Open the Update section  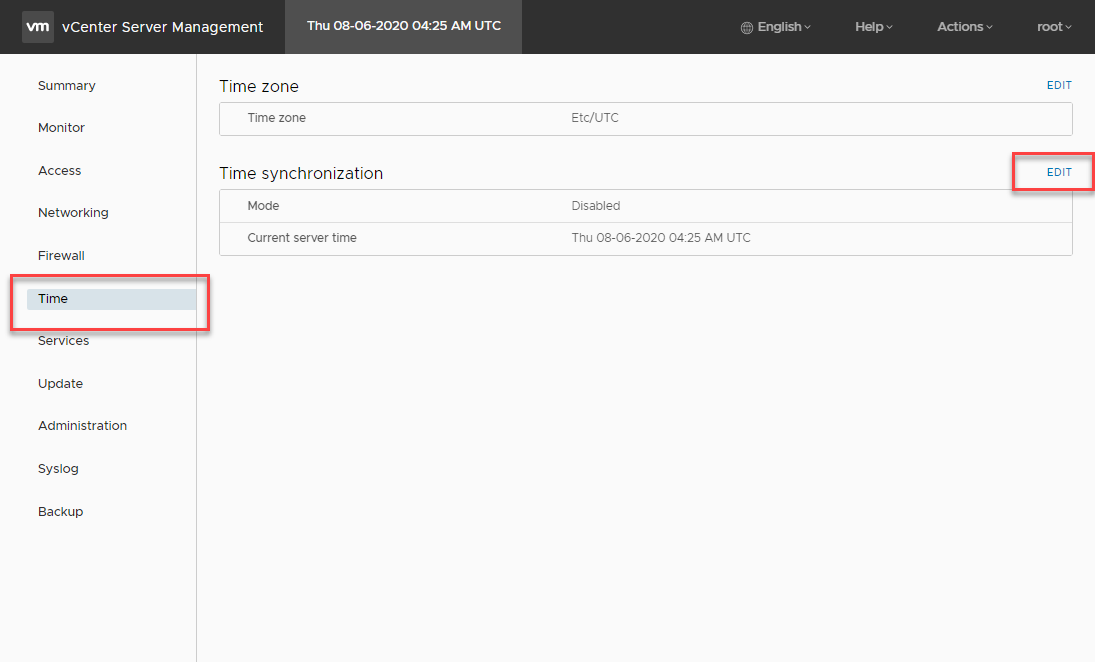[x=60, y=383]
